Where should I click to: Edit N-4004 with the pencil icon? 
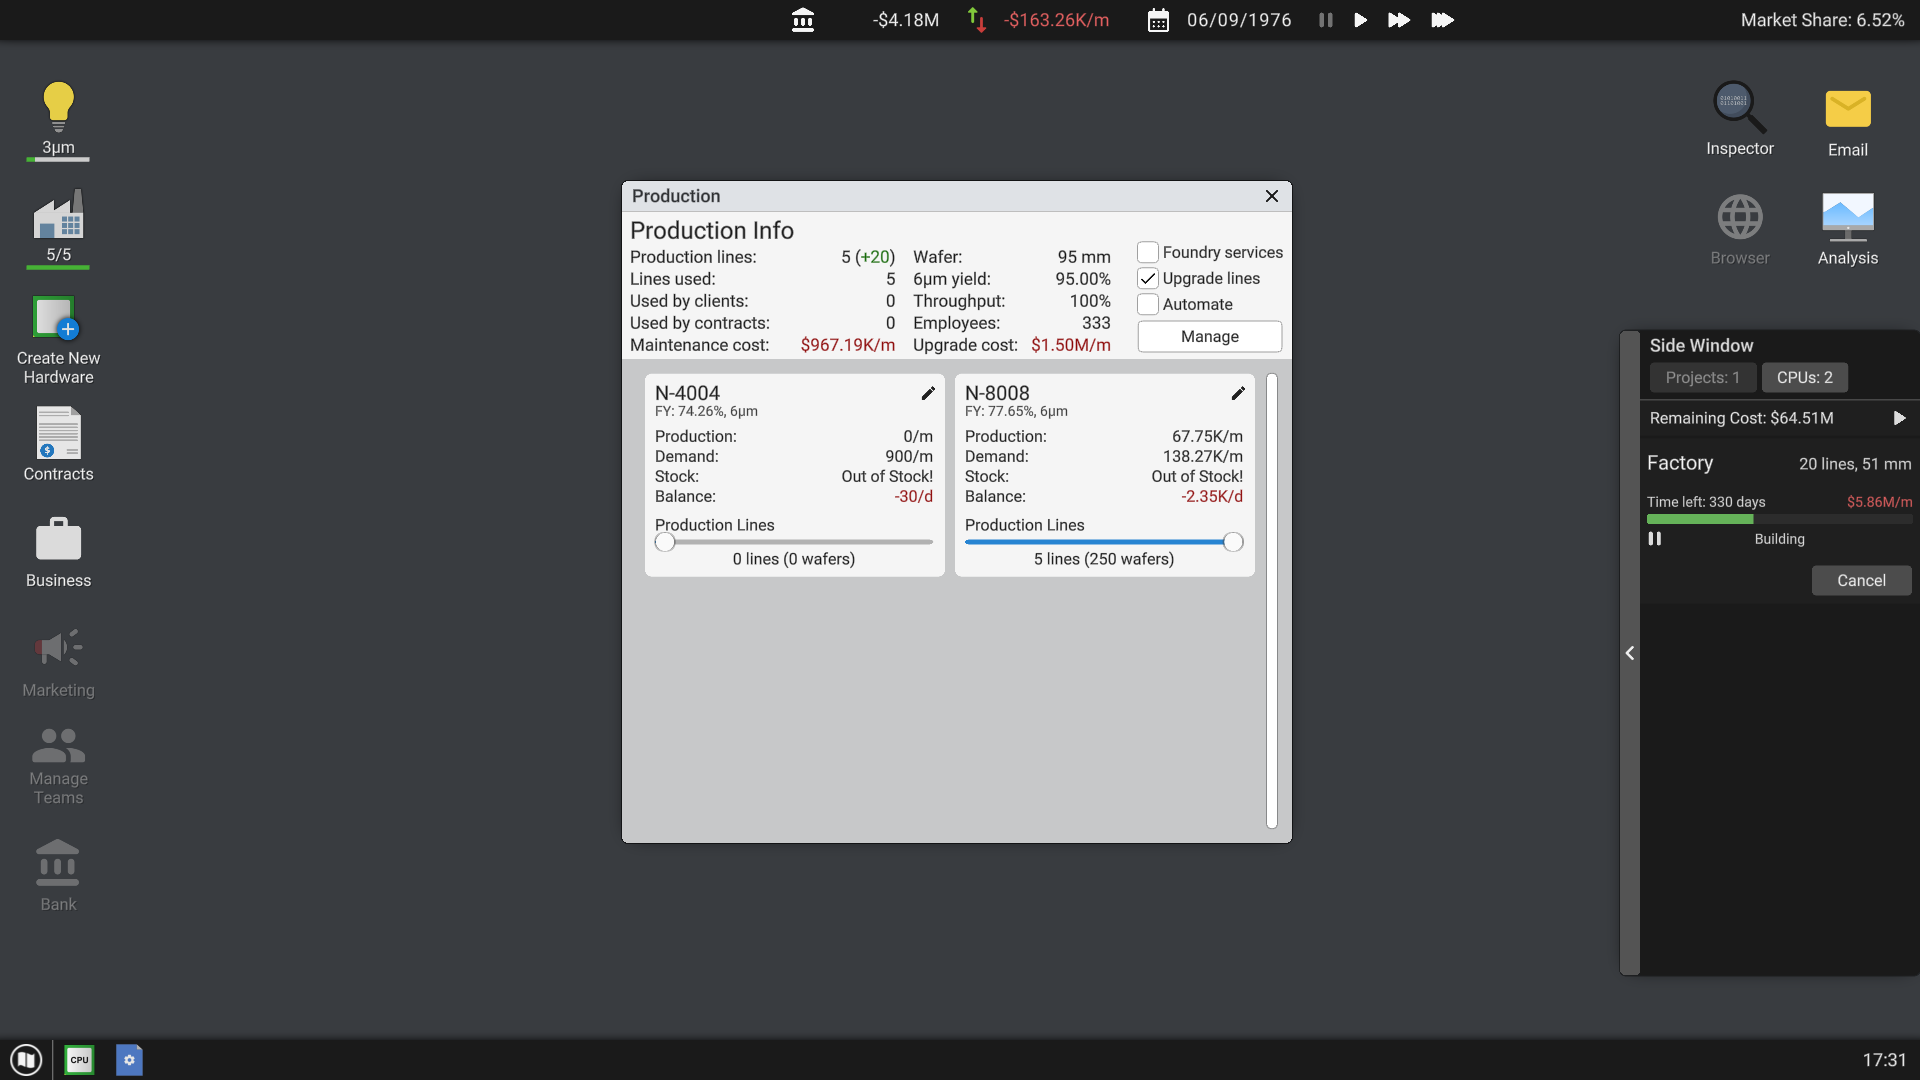coord(928,393)
